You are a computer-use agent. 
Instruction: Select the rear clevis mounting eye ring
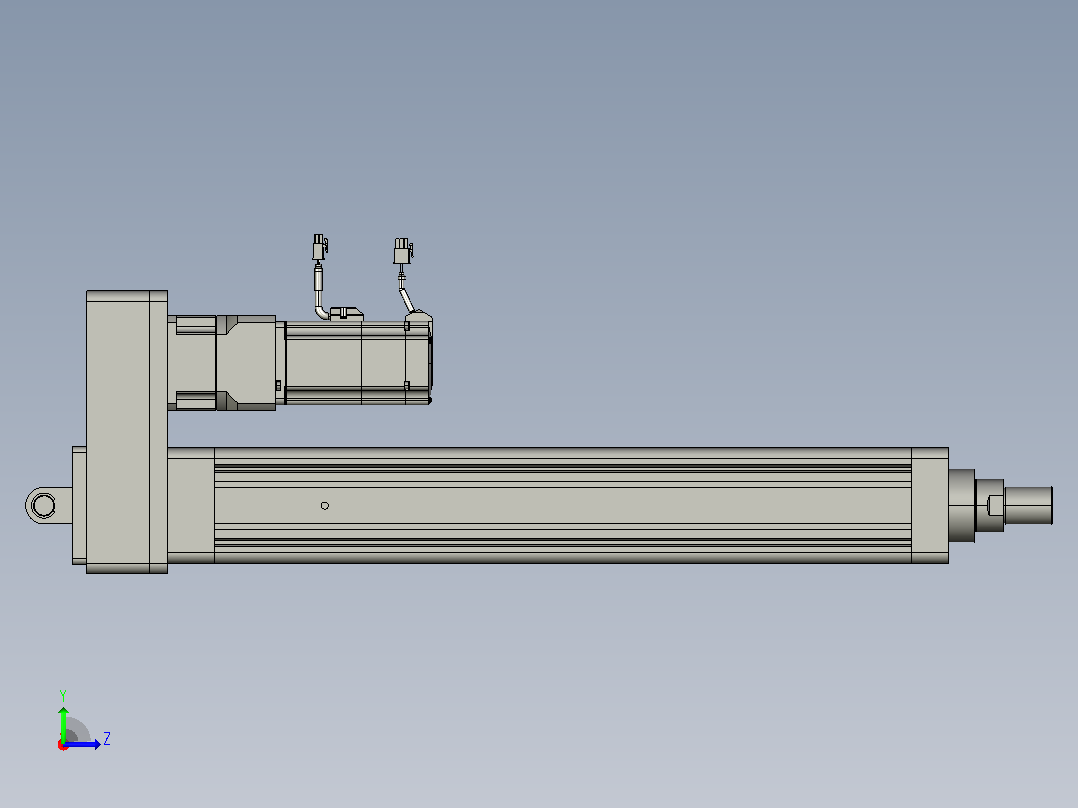coord(43,505)
